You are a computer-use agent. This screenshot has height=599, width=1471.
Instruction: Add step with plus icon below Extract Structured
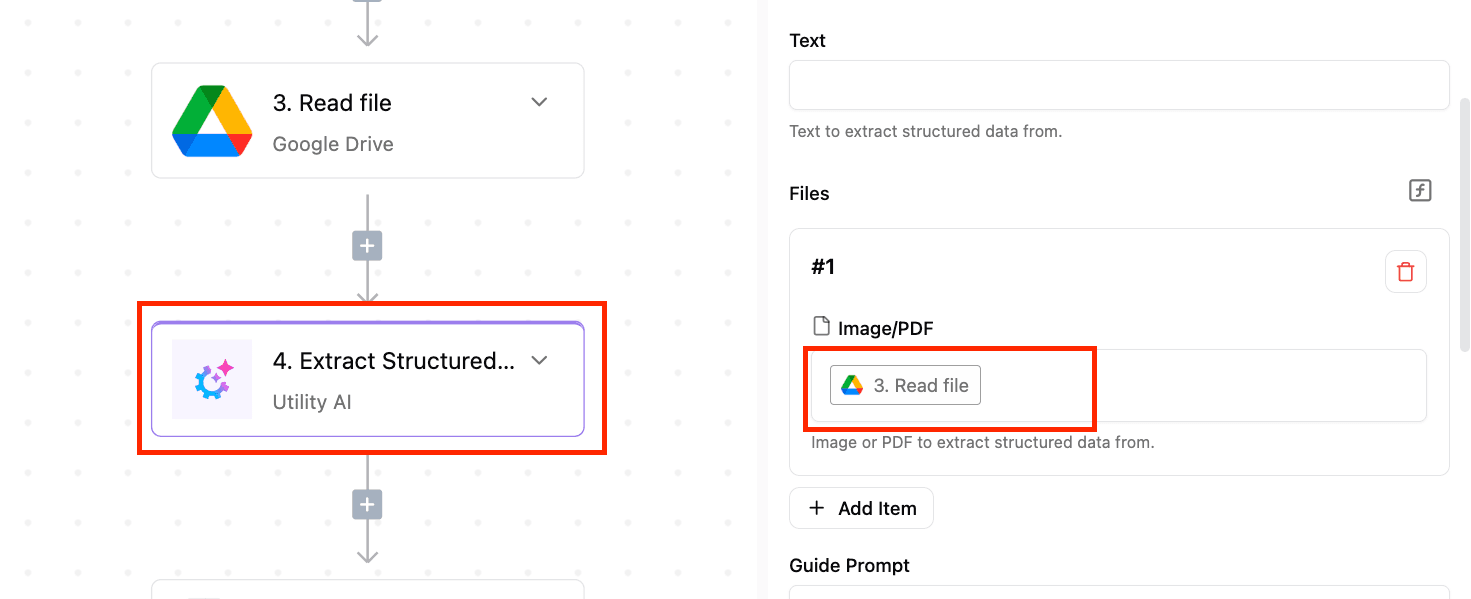[x=367, y=505]
